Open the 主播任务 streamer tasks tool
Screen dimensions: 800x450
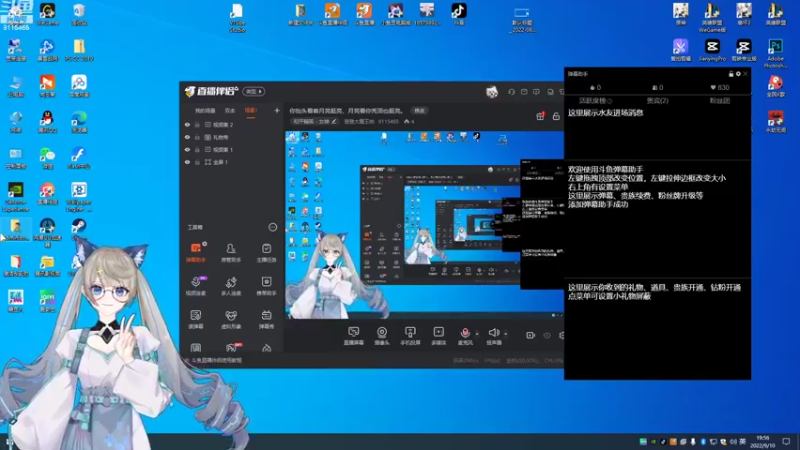[266, 253]
